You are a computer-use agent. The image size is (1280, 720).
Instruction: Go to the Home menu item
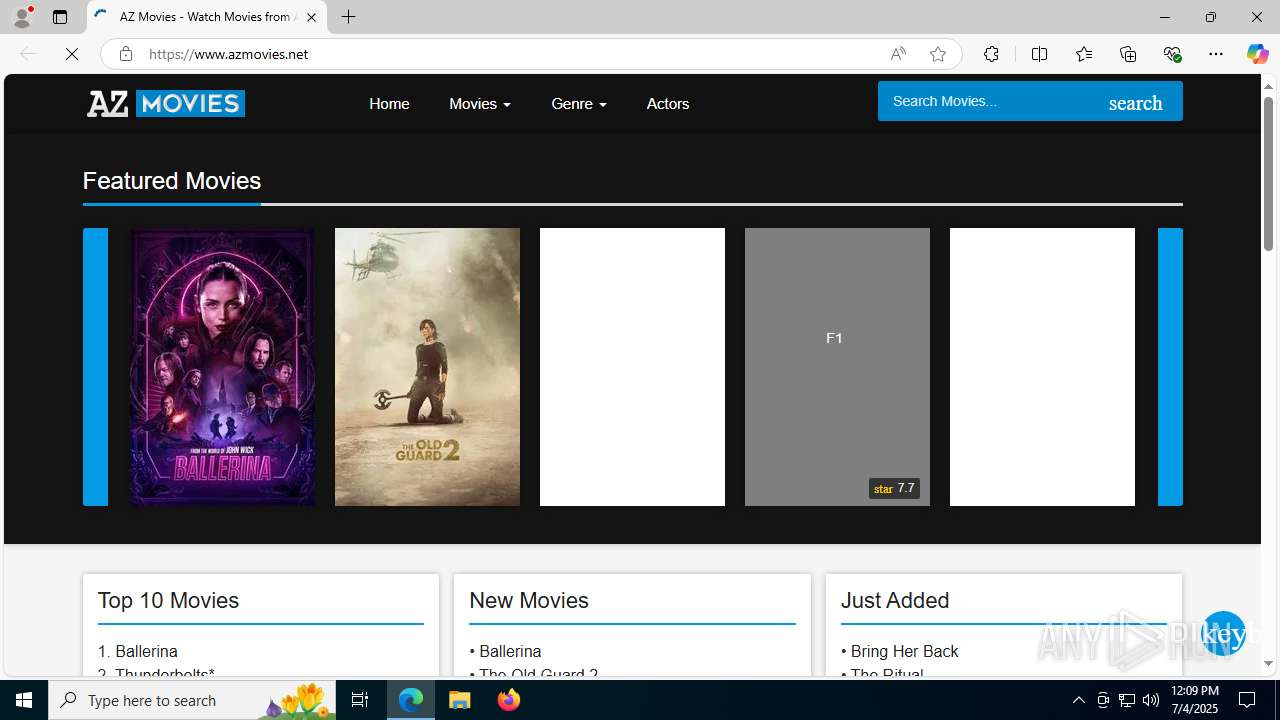coord(389,103)
